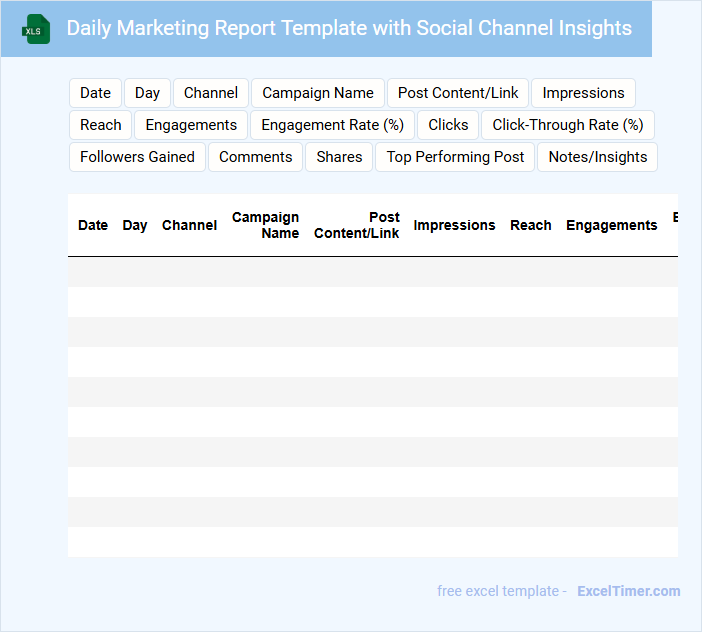Screen dimensions: 702x632
Task: Click the Impressions tag button
Action: [x=583, y=93]
